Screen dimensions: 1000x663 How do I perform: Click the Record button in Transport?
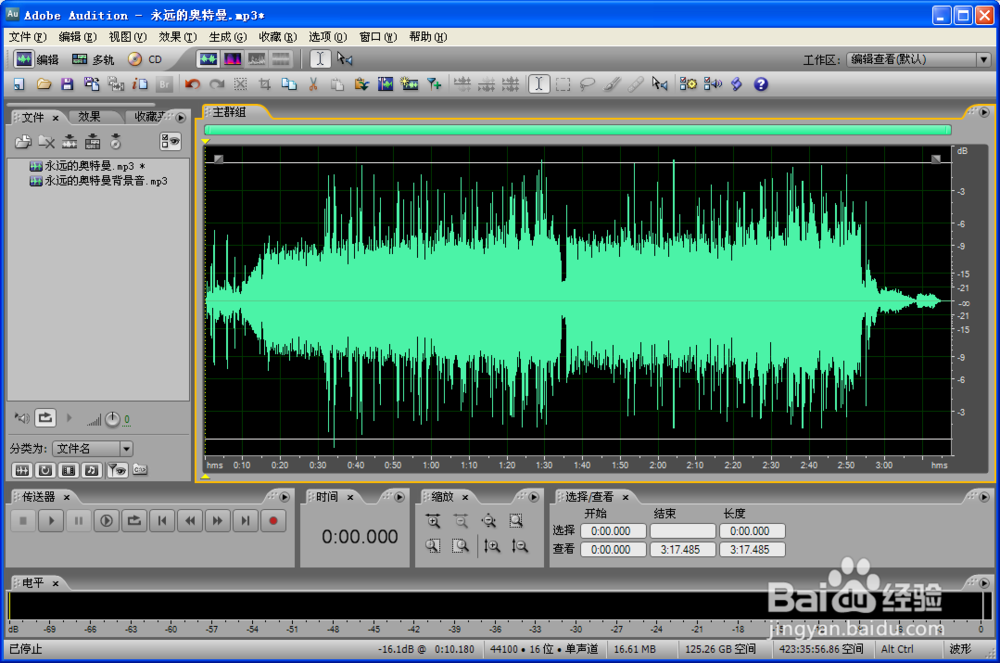click(x=273, y=521)
